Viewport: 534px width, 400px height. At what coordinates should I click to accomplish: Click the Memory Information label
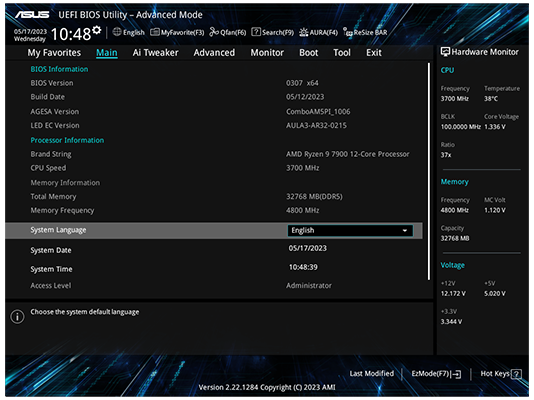(65, 183)
